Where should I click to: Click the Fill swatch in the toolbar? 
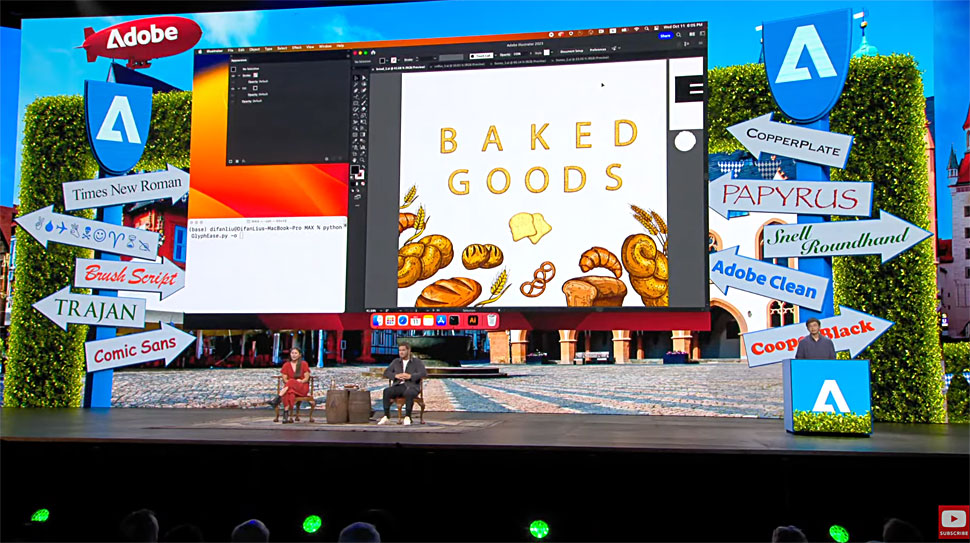(x=354, y=169)
